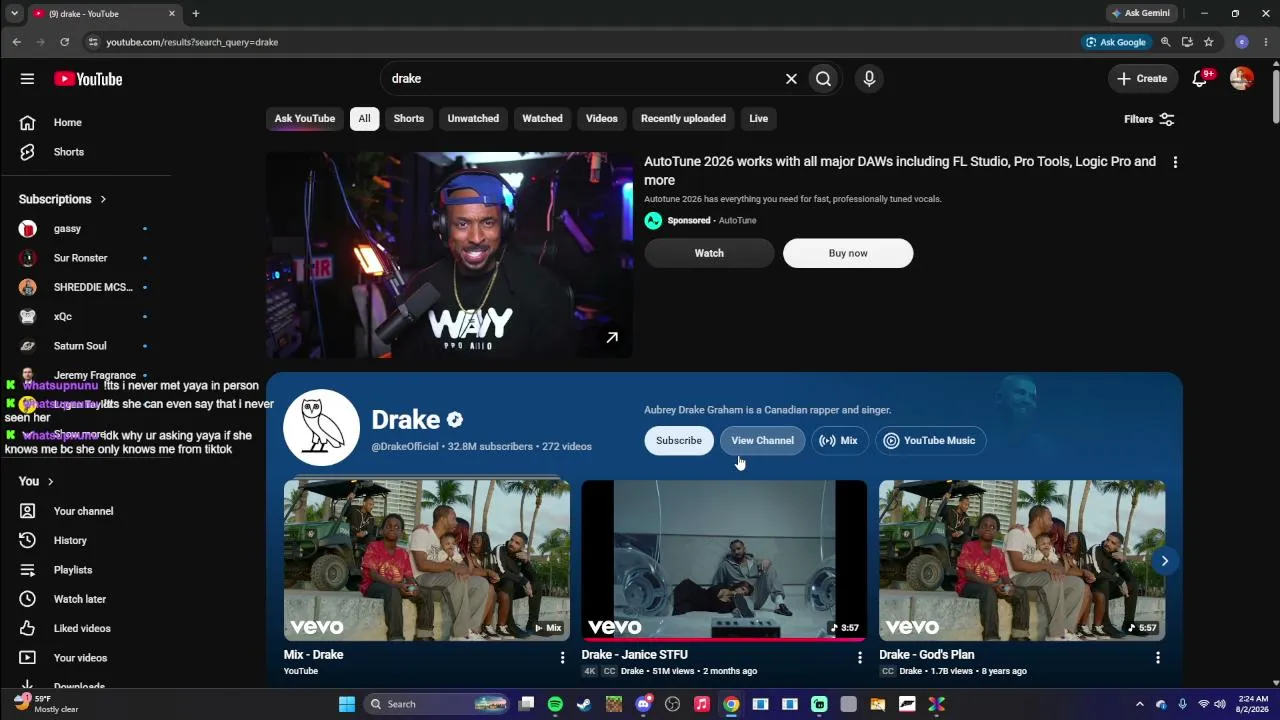
Task: Open the Ask YouTube chip
Action: tap(305, 119)
